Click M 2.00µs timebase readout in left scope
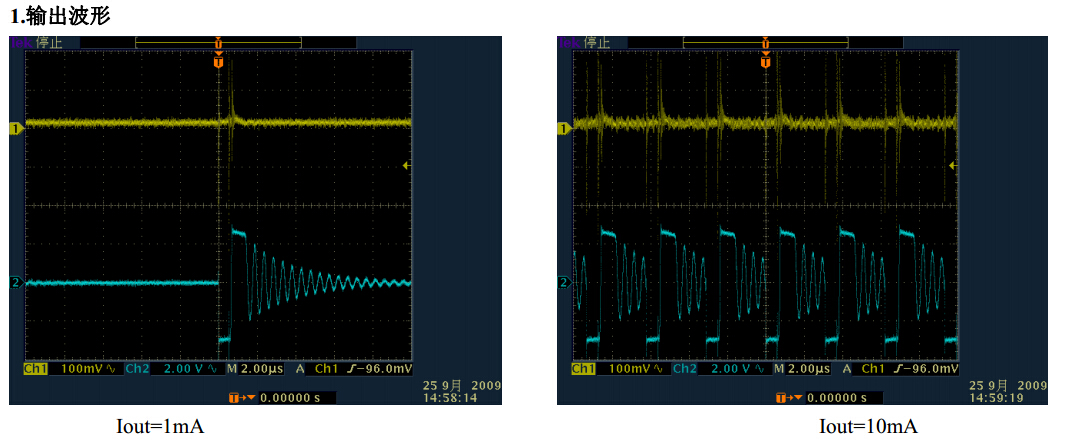The height and width of the screenshot is (441, 1066). click(x=255, y=369)
